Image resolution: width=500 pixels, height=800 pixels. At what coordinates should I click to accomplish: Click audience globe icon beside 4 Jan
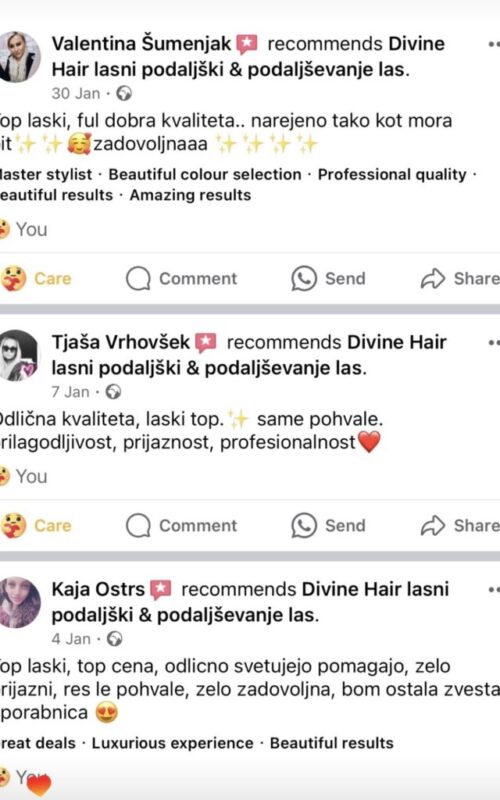[114, 639]
